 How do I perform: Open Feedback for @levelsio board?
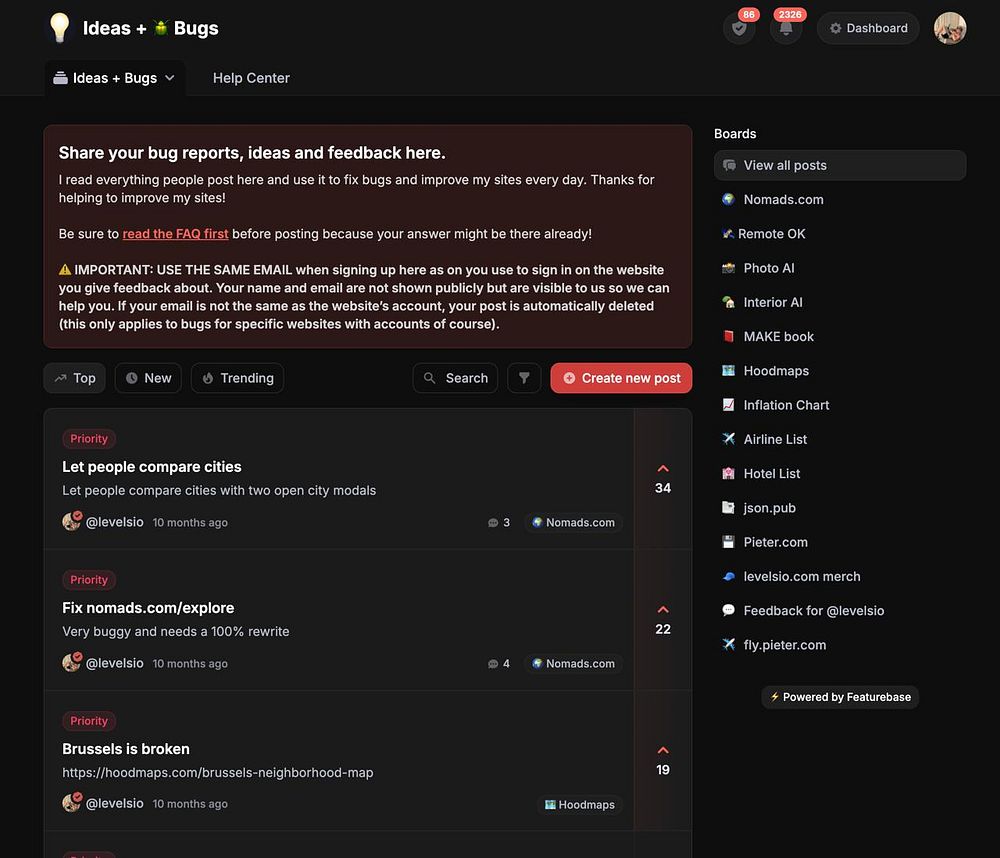click(840, 611)
